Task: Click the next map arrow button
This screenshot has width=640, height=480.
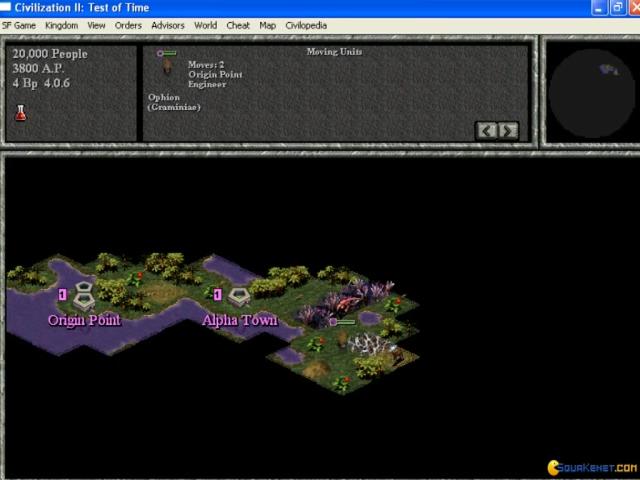Action: [508, 131]
